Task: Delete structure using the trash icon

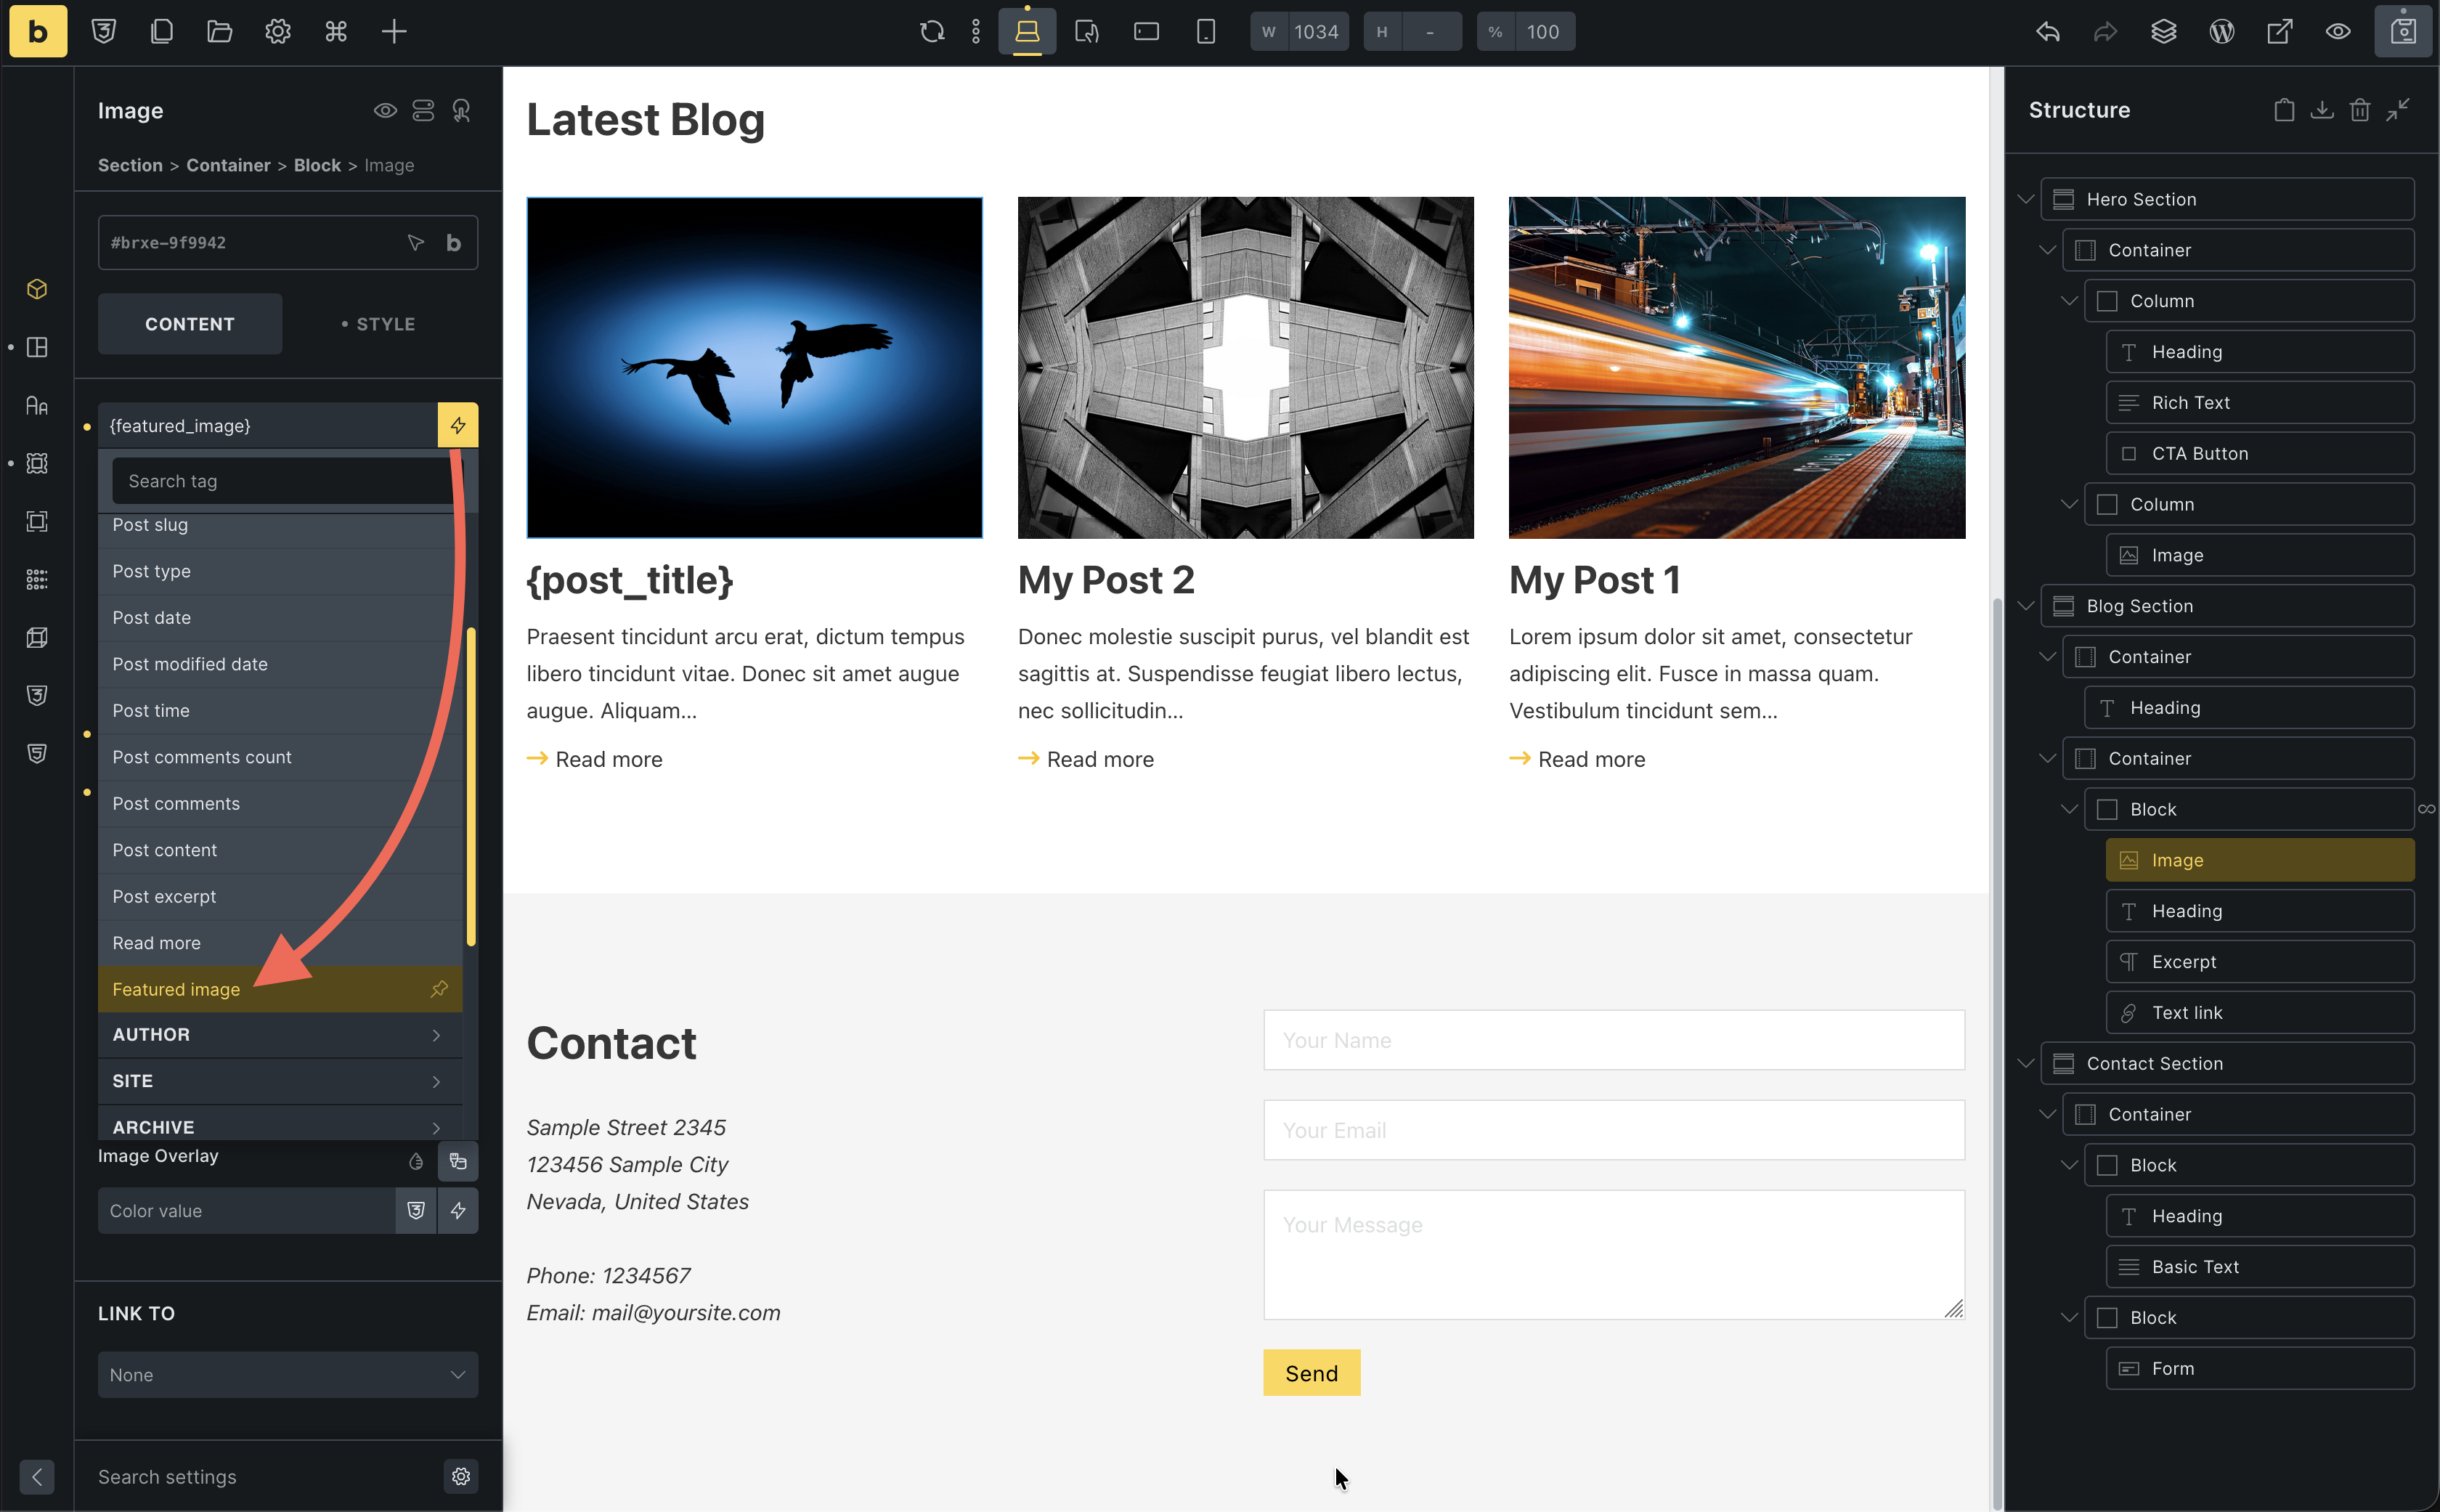Action: coord(2359,110)
